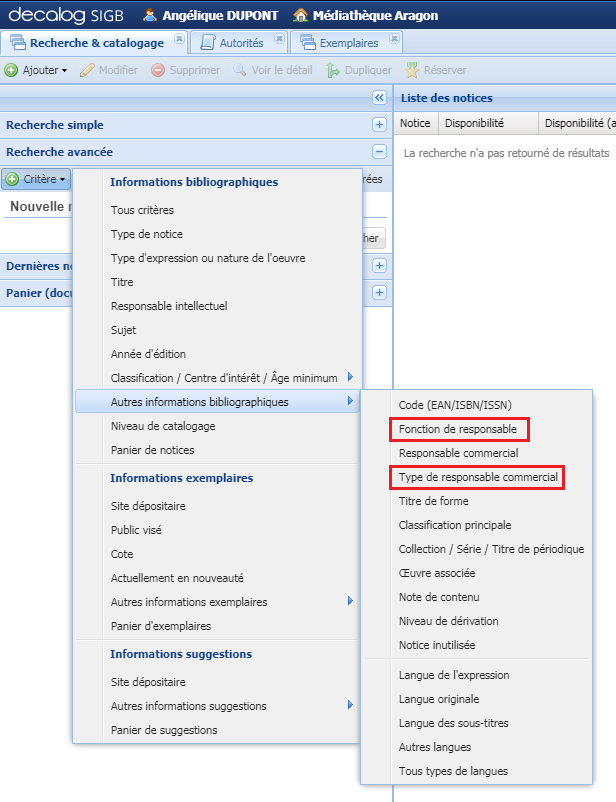Image resolution: width=616 pixels, height=802 pixels.
Task: Select Titre de forme submenu item
Action: 476,502
